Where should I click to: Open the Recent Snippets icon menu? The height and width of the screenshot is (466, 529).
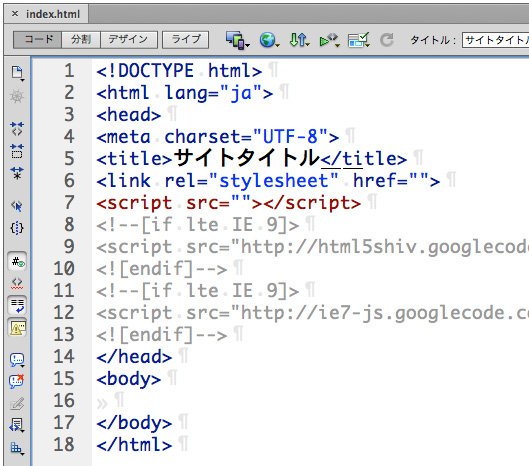[x=17, y=425]
